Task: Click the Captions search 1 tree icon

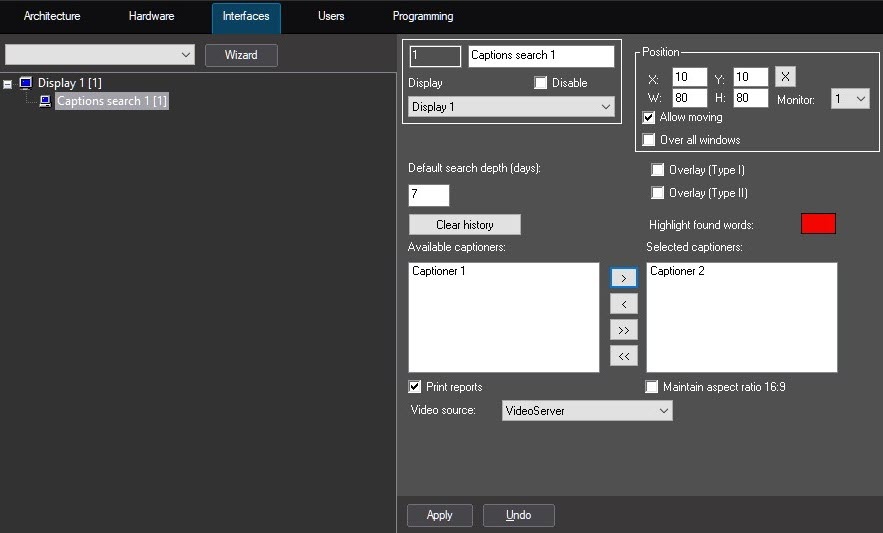Action: click(x=45, y=101)
